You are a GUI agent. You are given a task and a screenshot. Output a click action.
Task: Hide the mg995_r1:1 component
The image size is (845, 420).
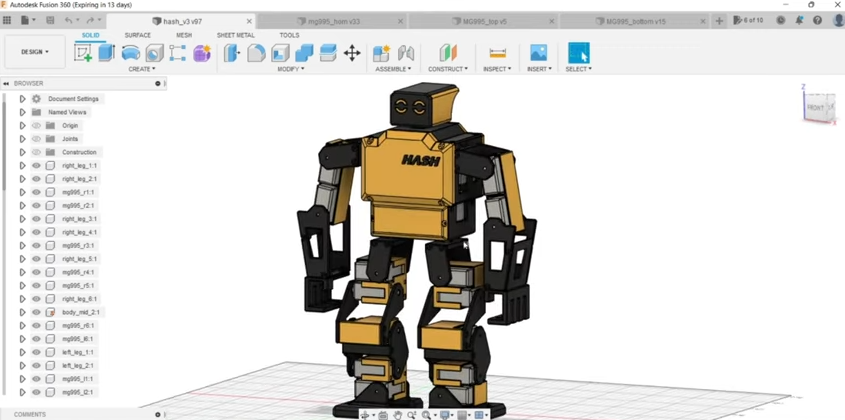point(36,192)
